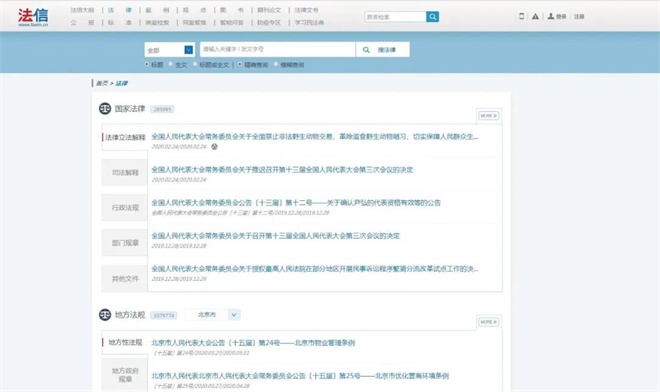This screenshot has width=660, height=392.
Task: Switch to the 行政法规 tab
Action: point(125,208)
